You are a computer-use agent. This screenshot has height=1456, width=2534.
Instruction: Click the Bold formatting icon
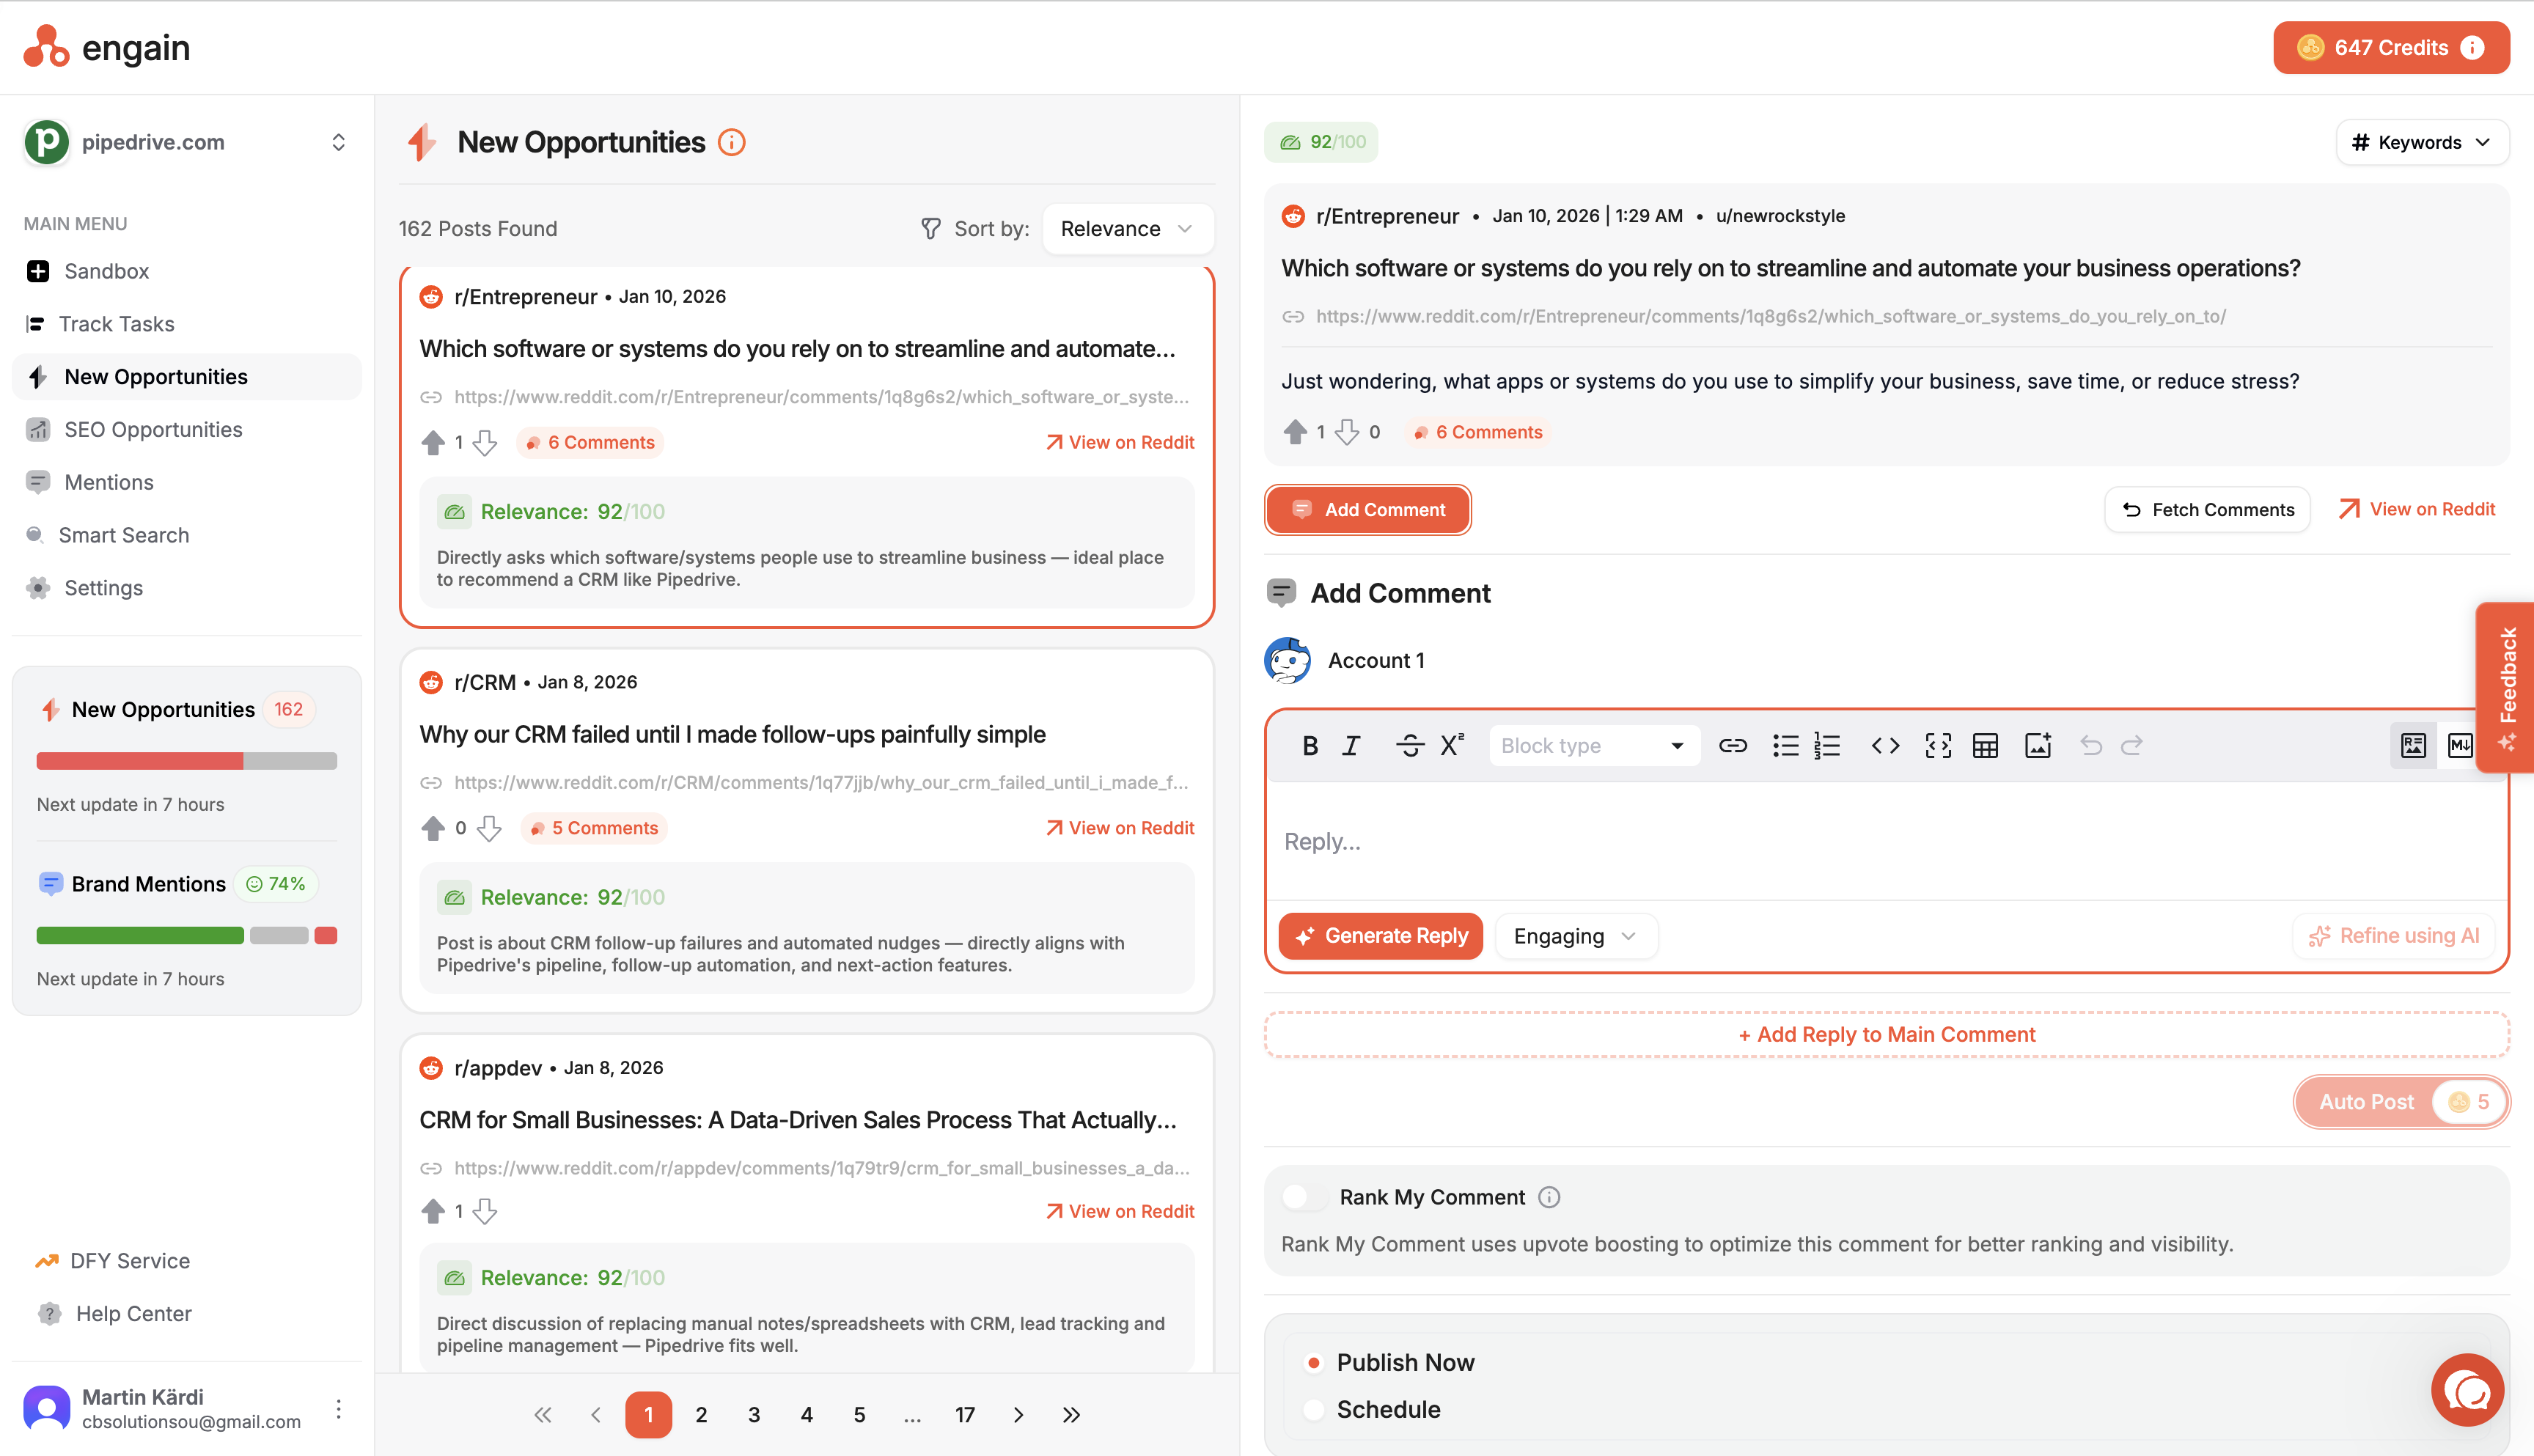(1309, 746)
